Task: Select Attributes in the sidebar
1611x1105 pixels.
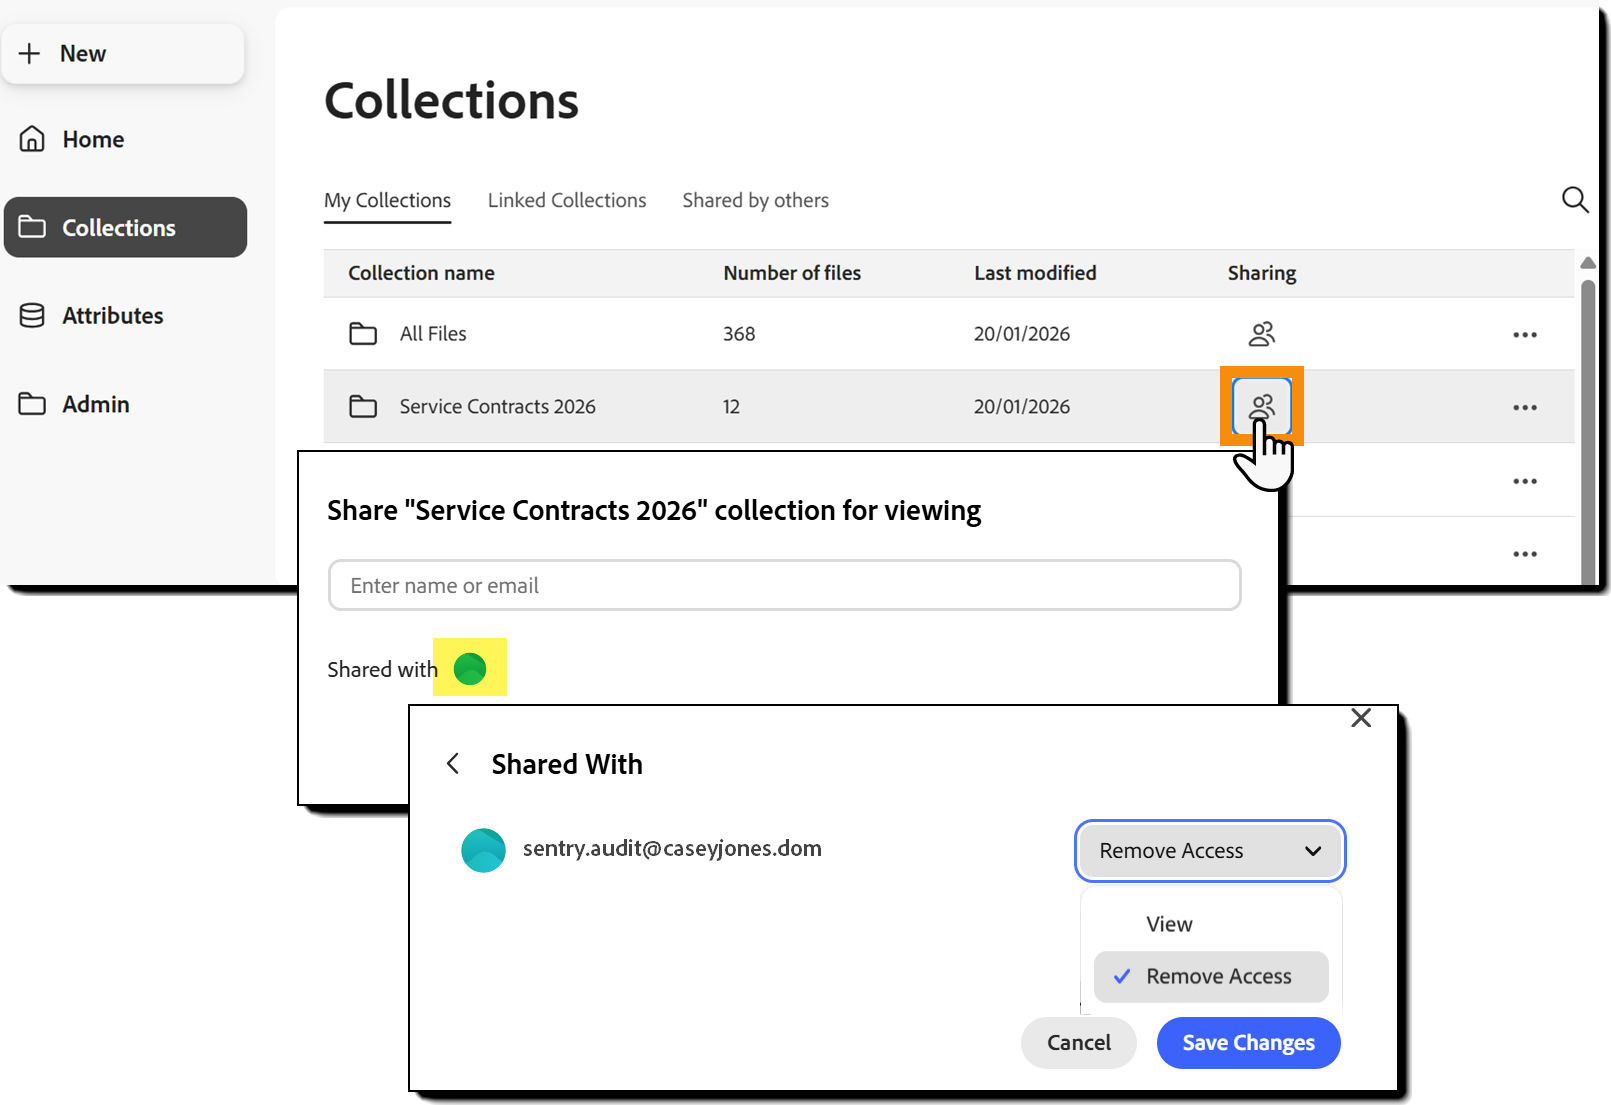Action: point(112,315)
